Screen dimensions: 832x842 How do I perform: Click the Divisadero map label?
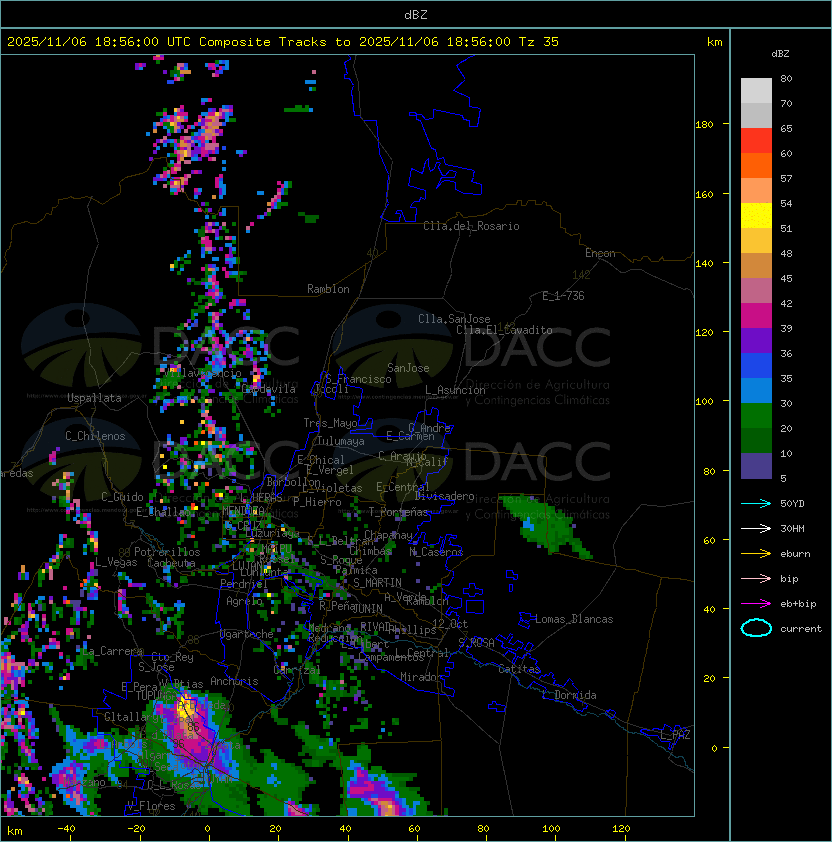coord(445,496)
